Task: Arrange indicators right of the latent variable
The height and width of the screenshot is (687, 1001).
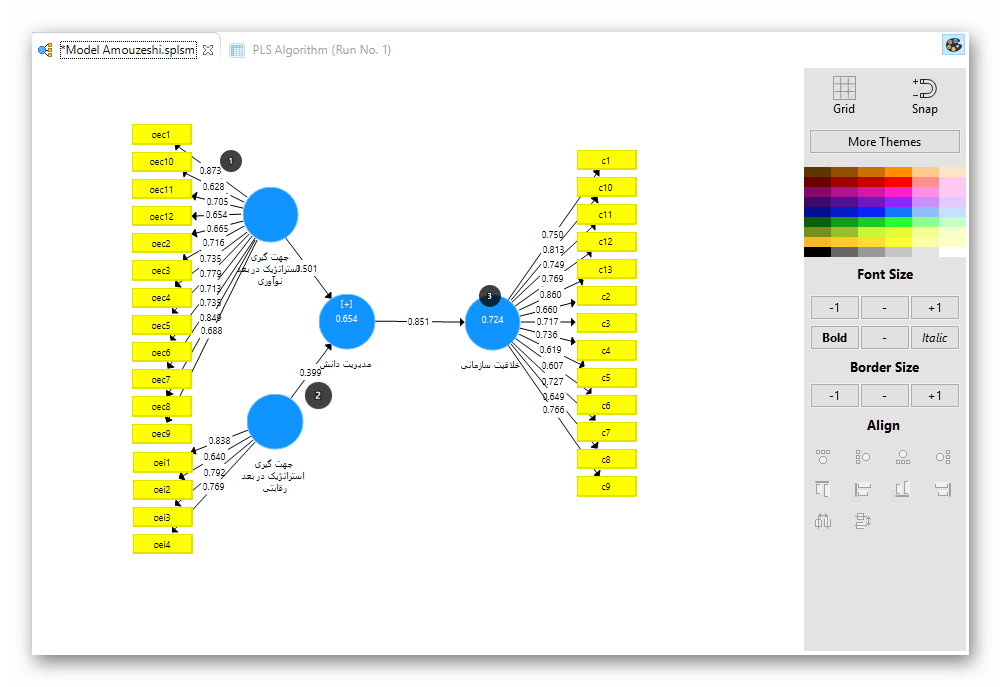Action: coord(943,457)
